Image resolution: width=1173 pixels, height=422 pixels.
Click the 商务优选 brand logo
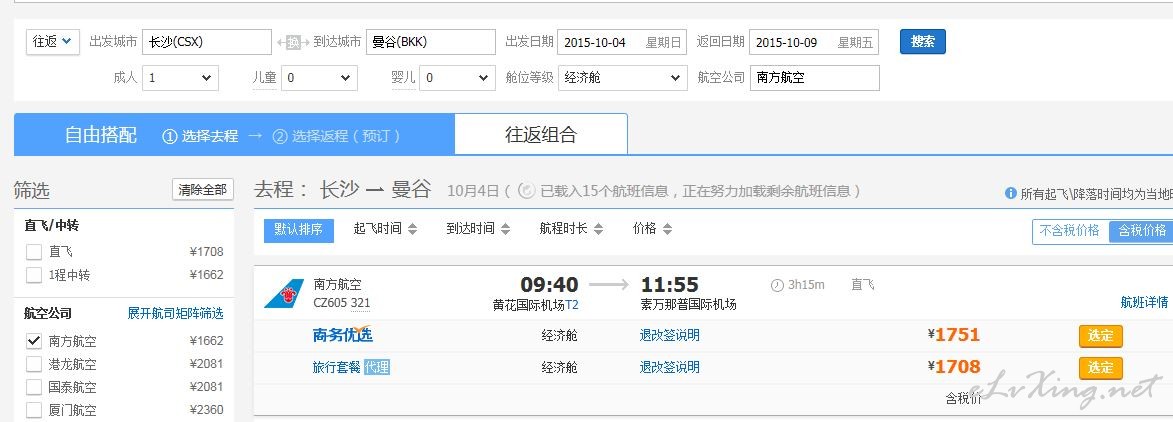pyautogui.click(x=343, y=334)
